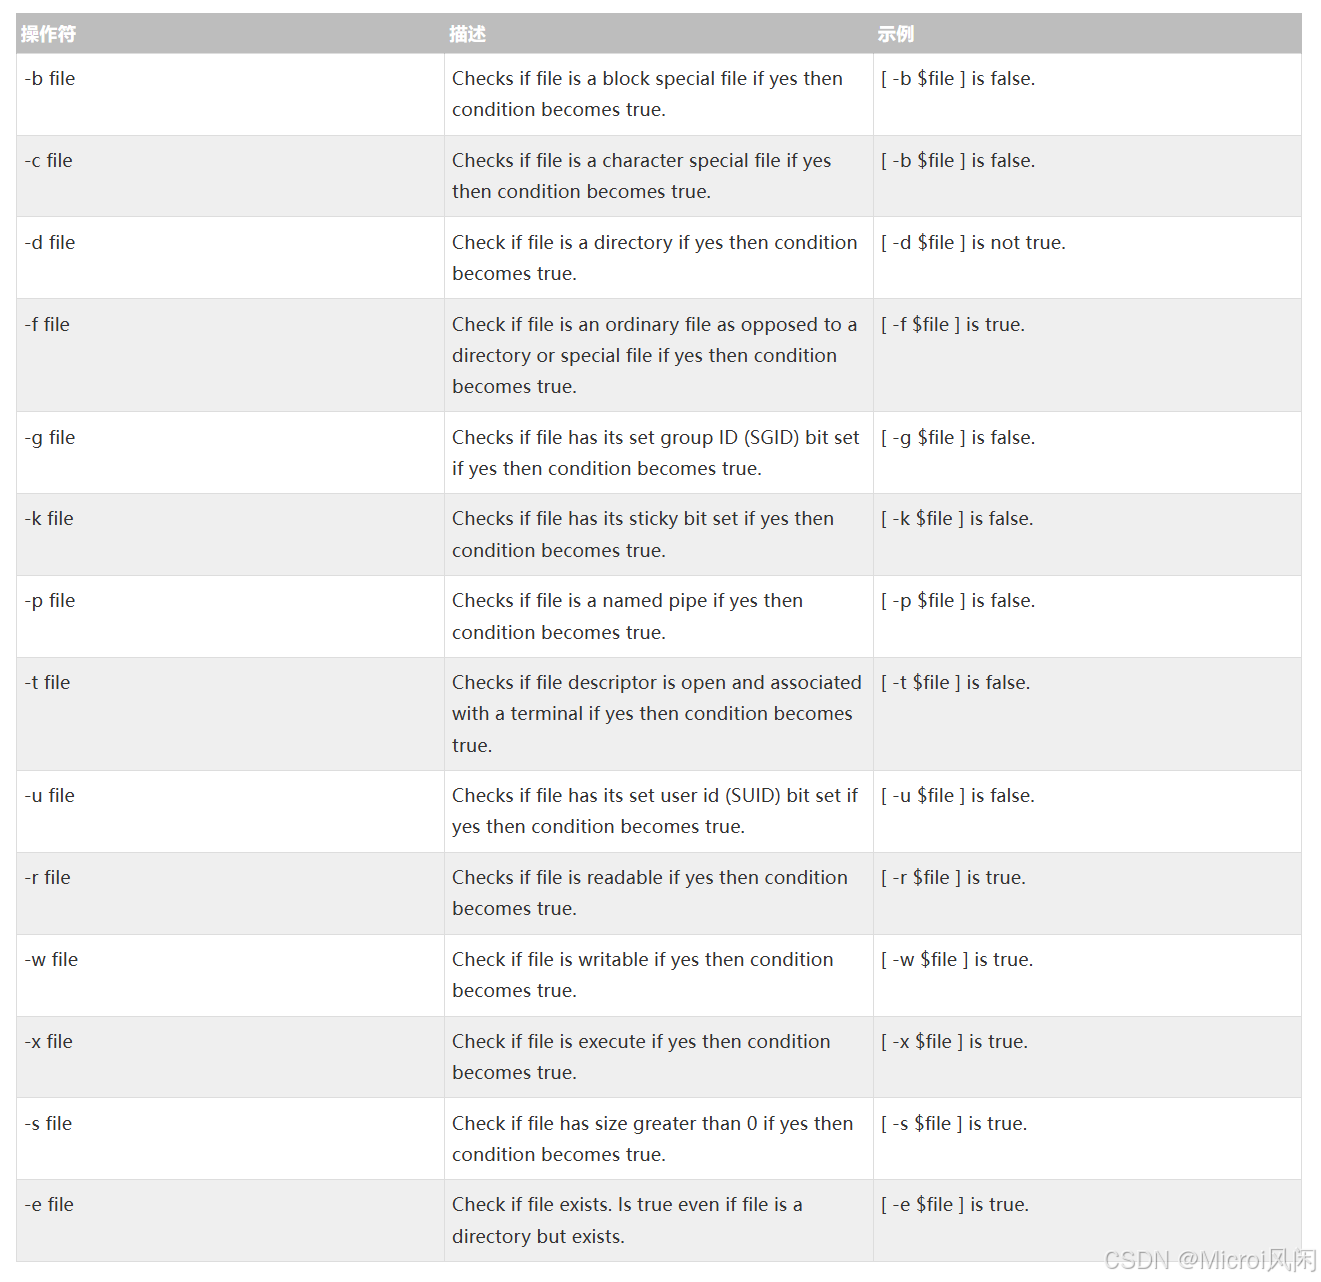Screen dimensions: 1321x1282
Task: Click the SUID bit description text
Action: [x=654, y=811]
